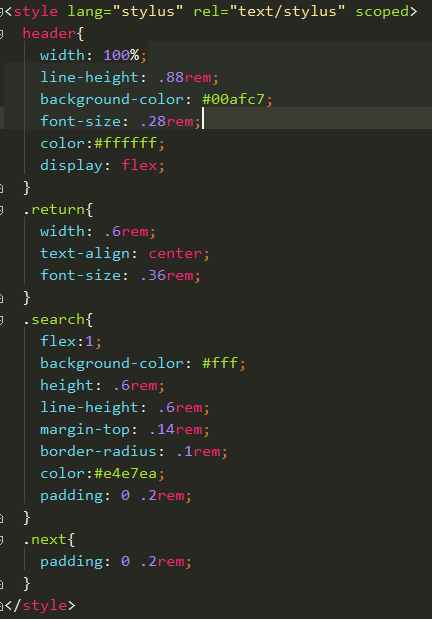Click closing brace of .return block
432x619 pixels.
[26, 298]
